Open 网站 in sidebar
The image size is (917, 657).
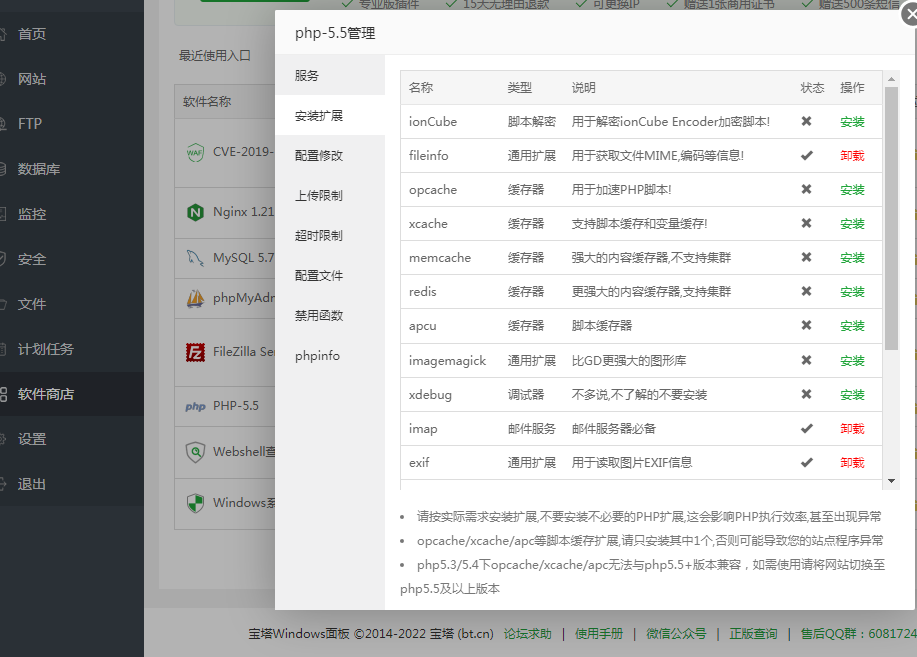click(72, 79)
